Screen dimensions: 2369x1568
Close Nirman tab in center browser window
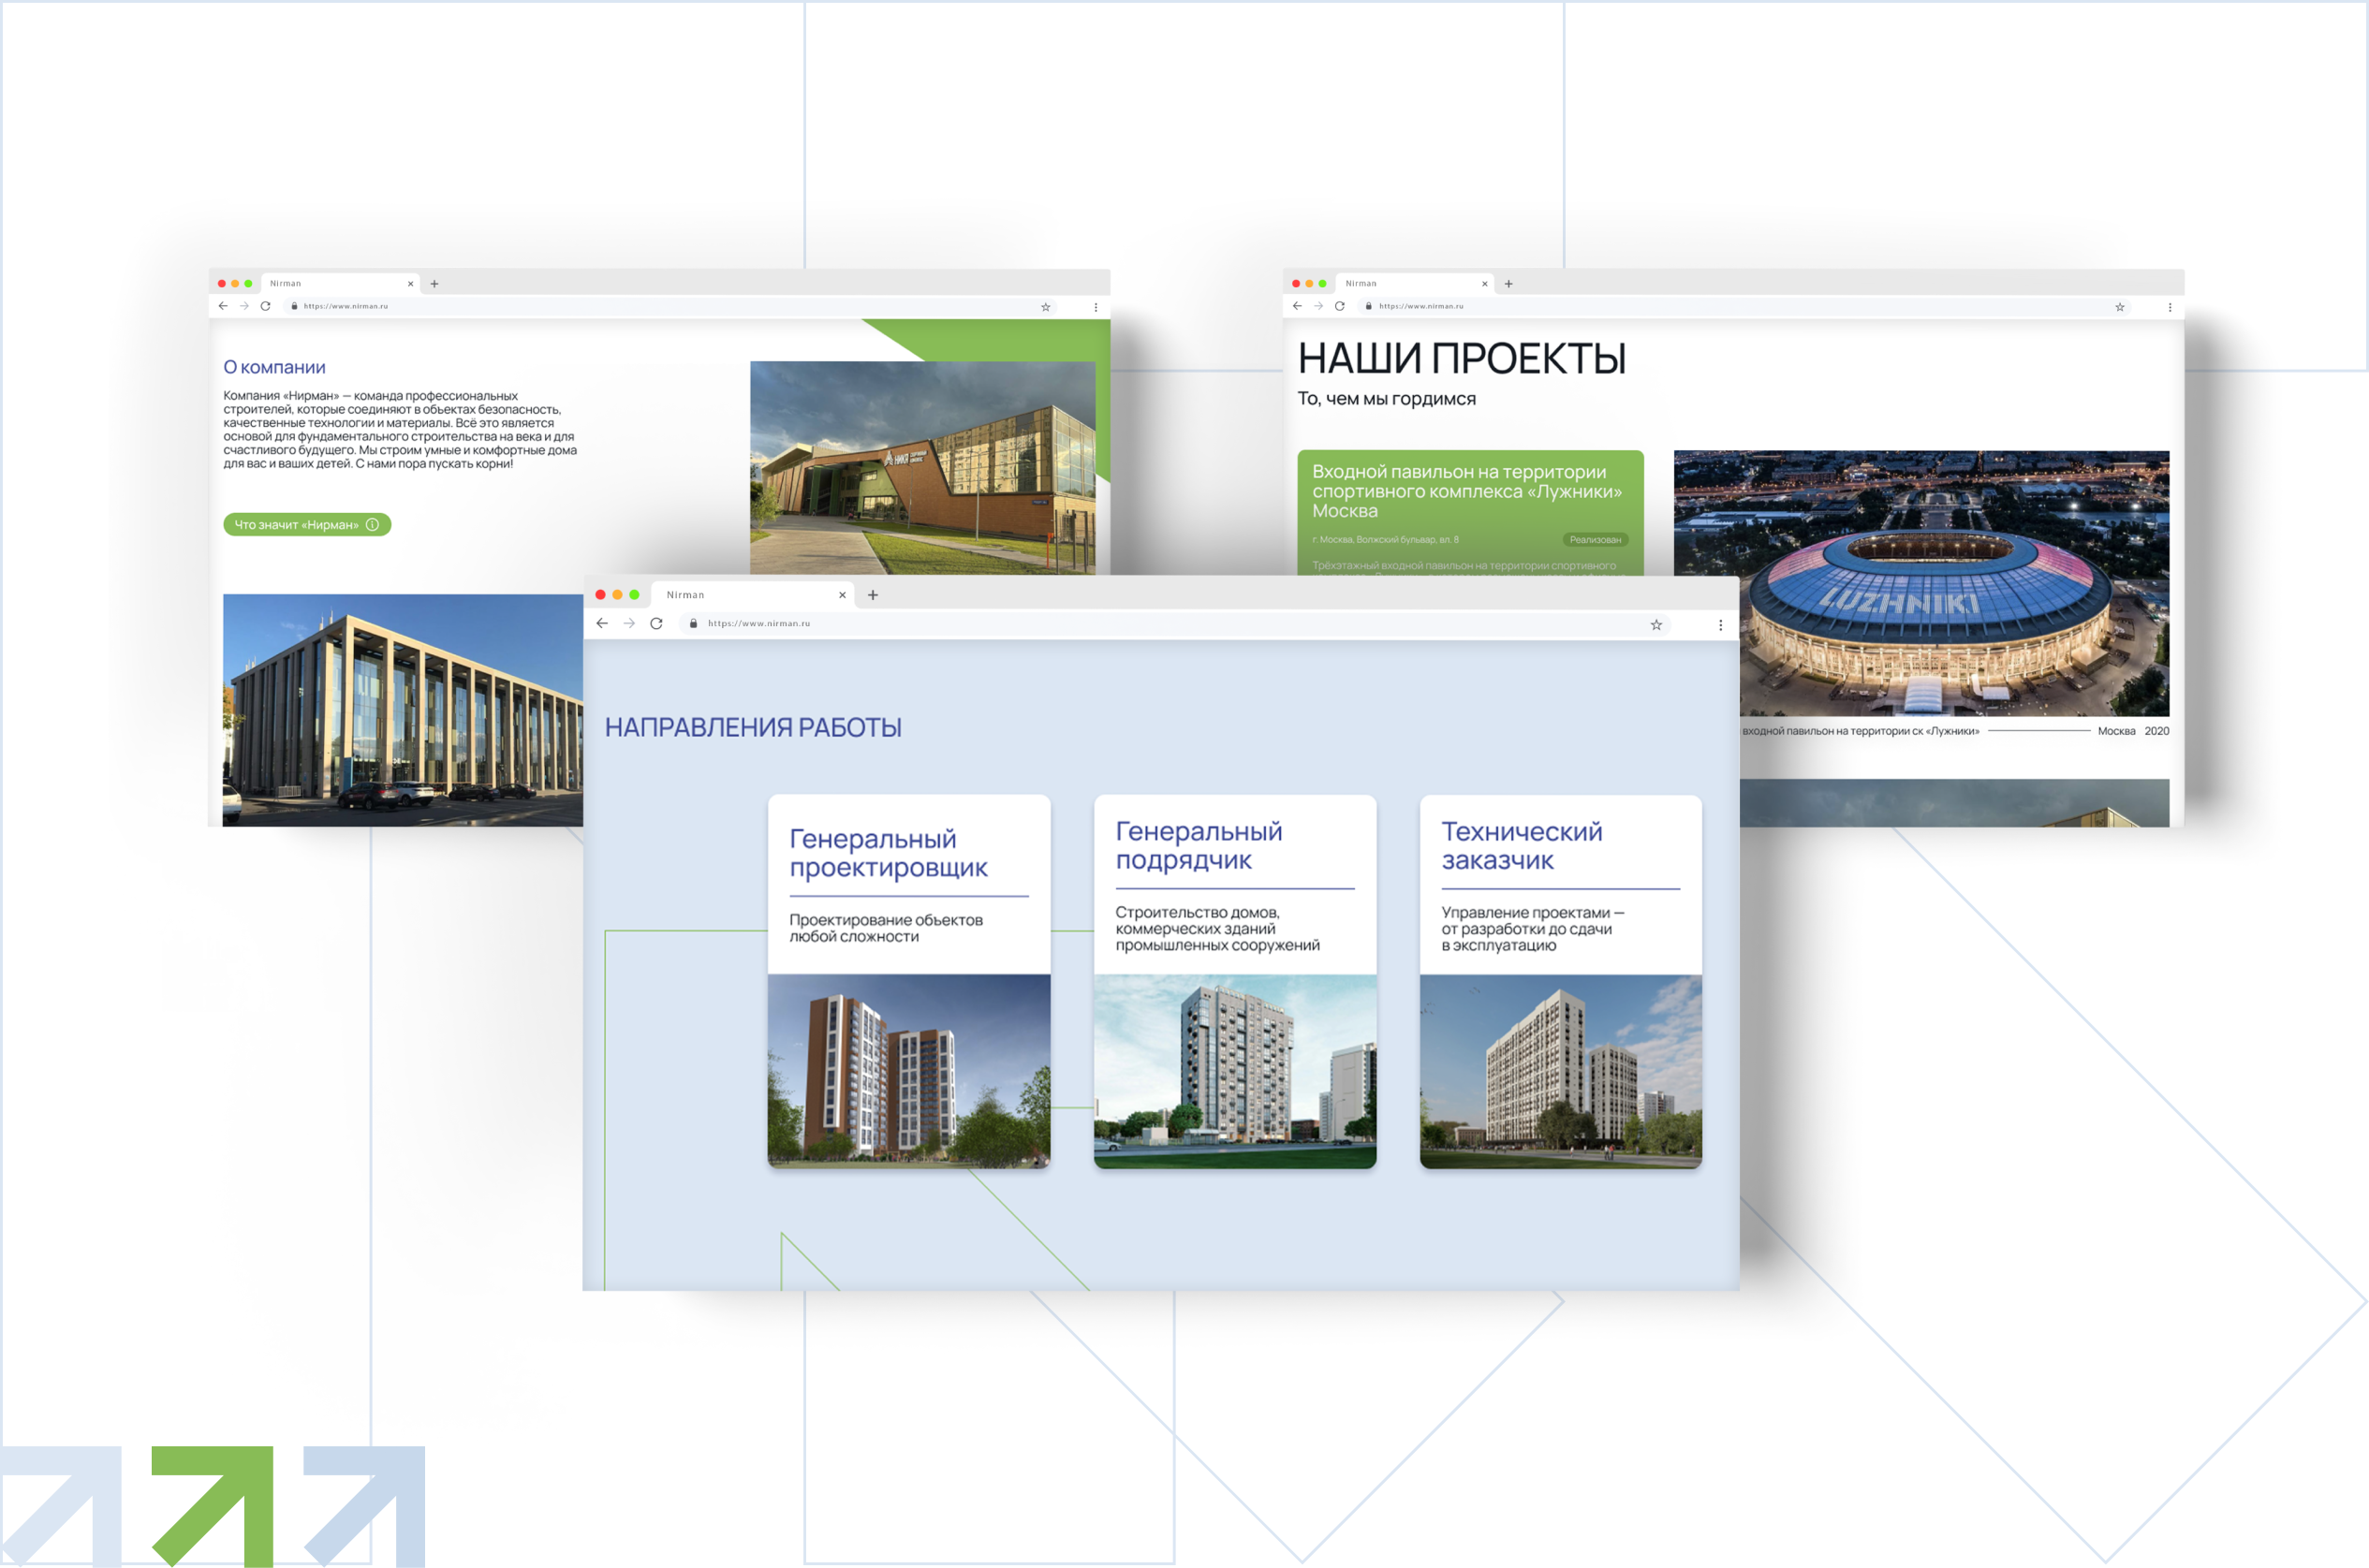(842, 595)
